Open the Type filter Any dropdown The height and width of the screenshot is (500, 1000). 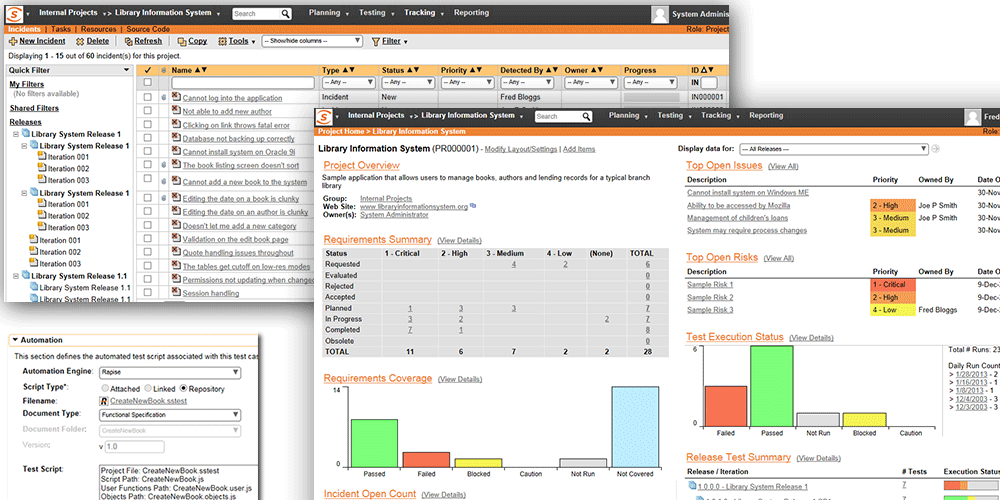click(x=349, y=82)
